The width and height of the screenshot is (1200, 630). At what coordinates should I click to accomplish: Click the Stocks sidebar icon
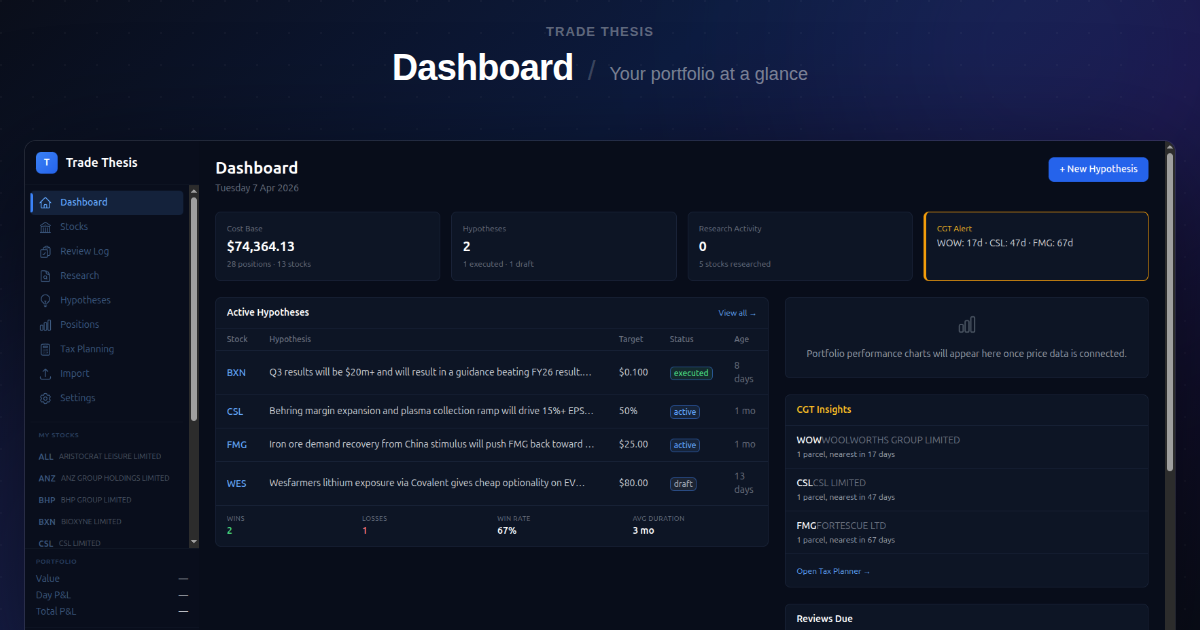click(x=45, y=227)
